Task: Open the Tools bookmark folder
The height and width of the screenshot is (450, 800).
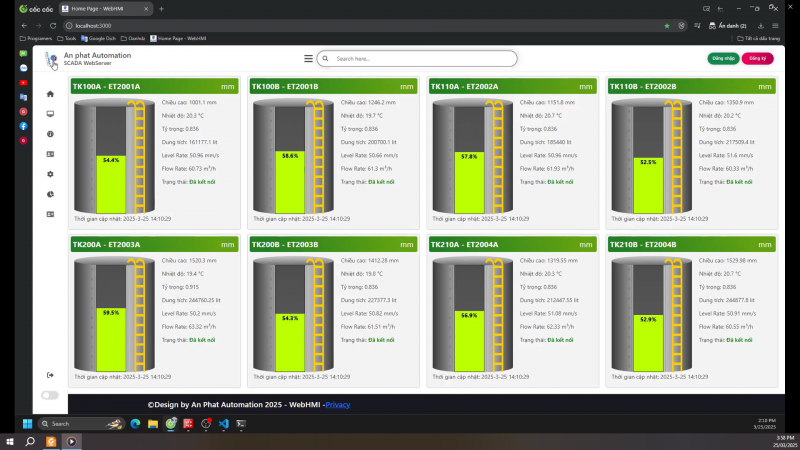Action: (70, 38)
